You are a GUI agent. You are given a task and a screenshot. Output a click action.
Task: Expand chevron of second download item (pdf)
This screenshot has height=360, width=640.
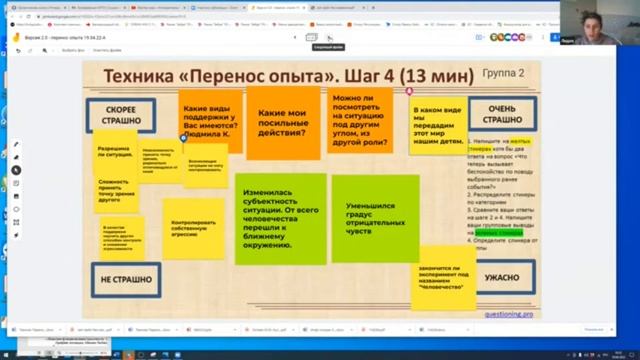(x=118, y=330)
